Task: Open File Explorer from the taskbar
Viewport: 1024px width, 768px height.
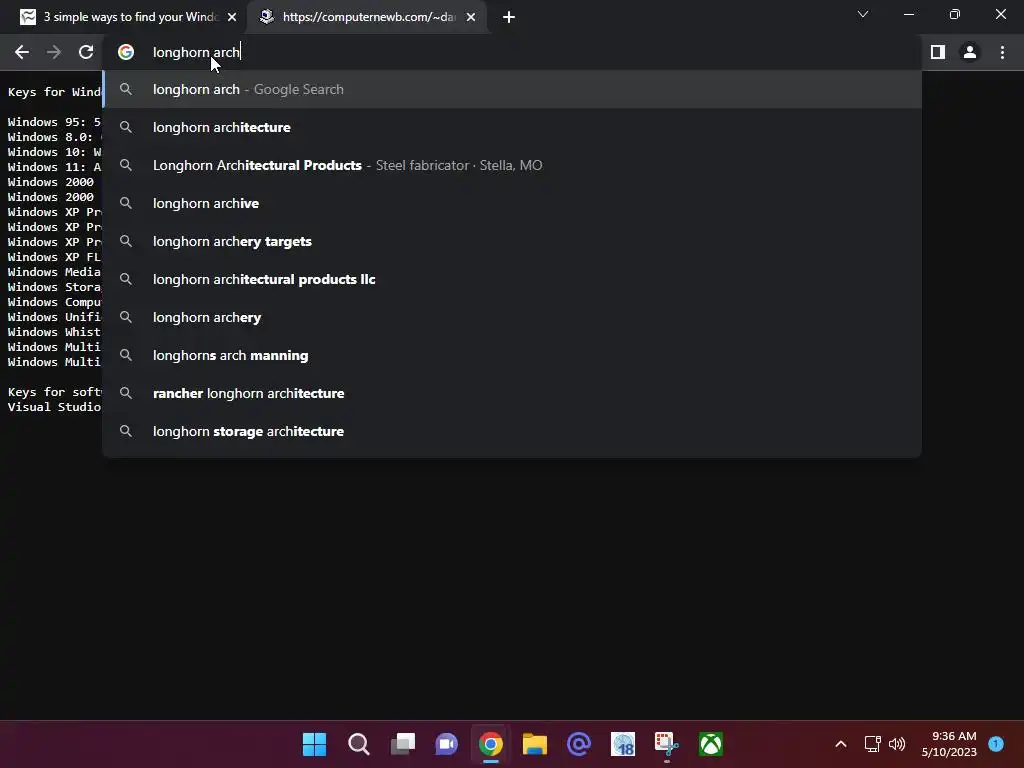Action: point(535,744)
